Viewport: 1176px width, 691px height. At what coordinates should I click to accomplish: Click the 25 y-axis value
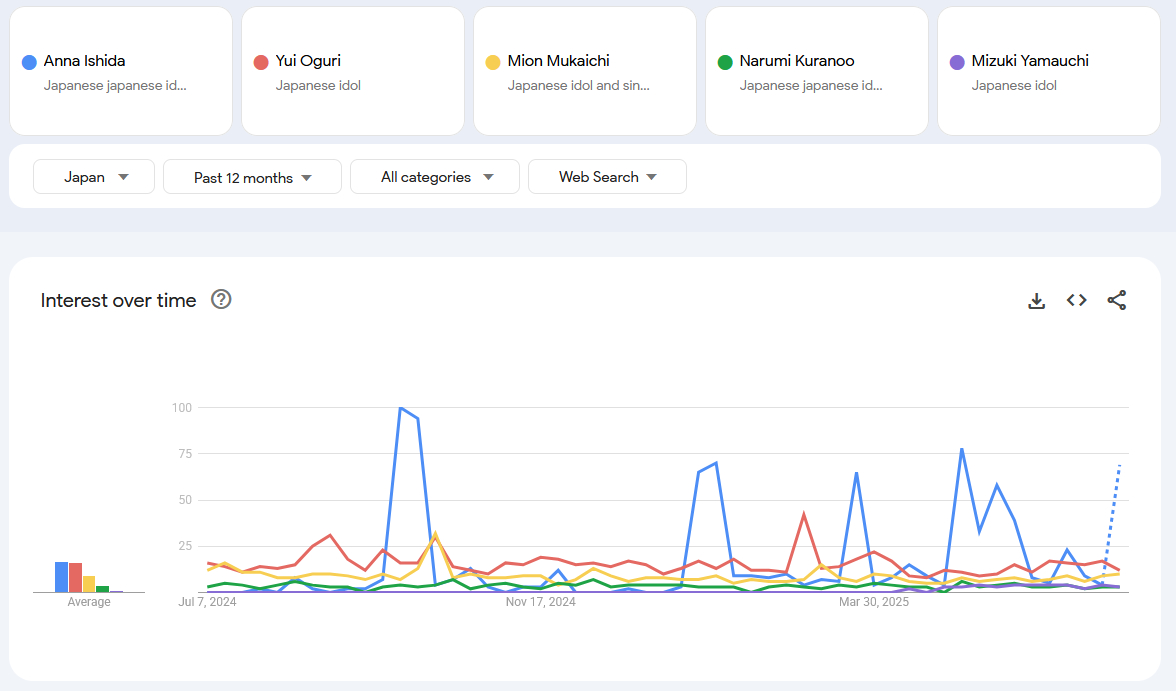185,545
